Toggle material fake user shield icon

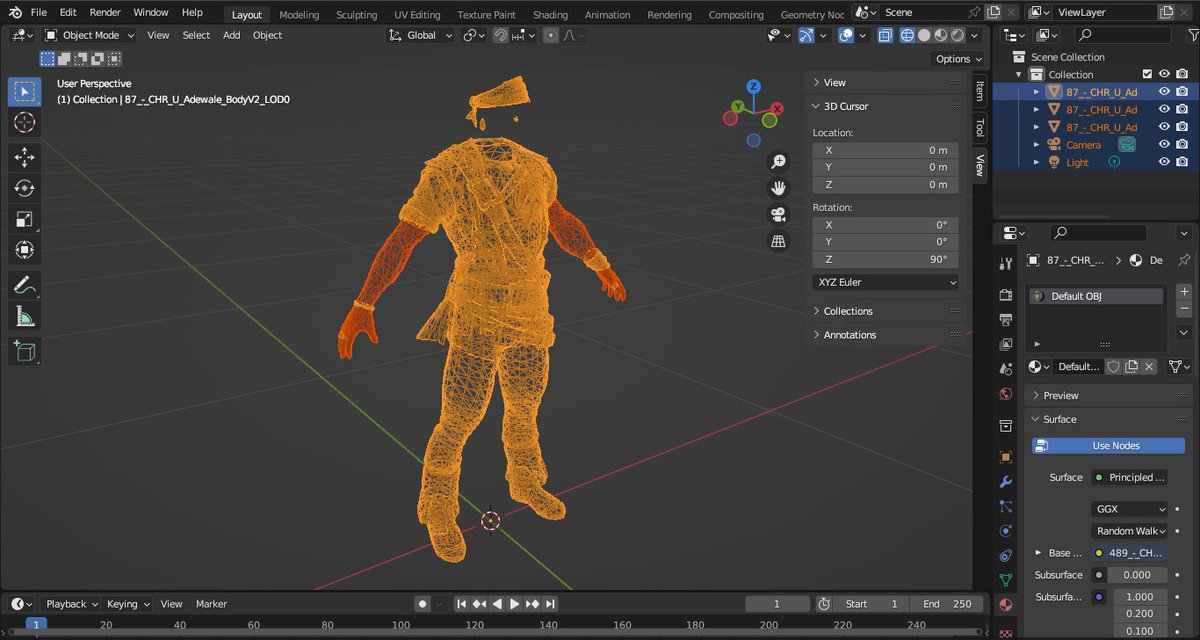pos(1113,367)
